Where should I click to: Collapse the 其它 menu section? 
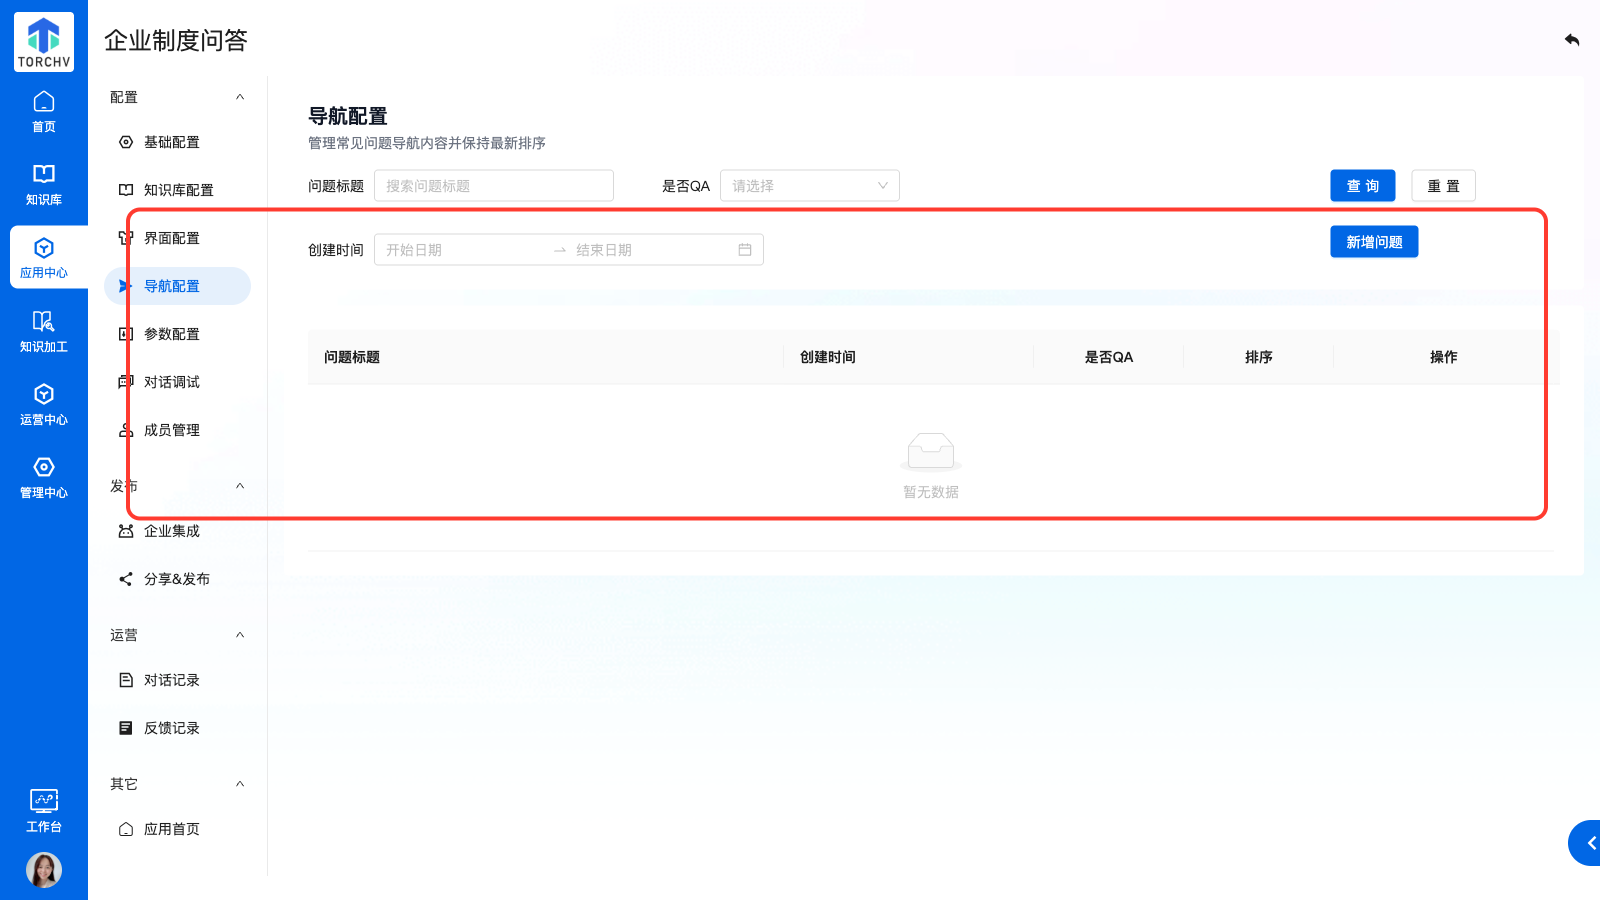240,784
